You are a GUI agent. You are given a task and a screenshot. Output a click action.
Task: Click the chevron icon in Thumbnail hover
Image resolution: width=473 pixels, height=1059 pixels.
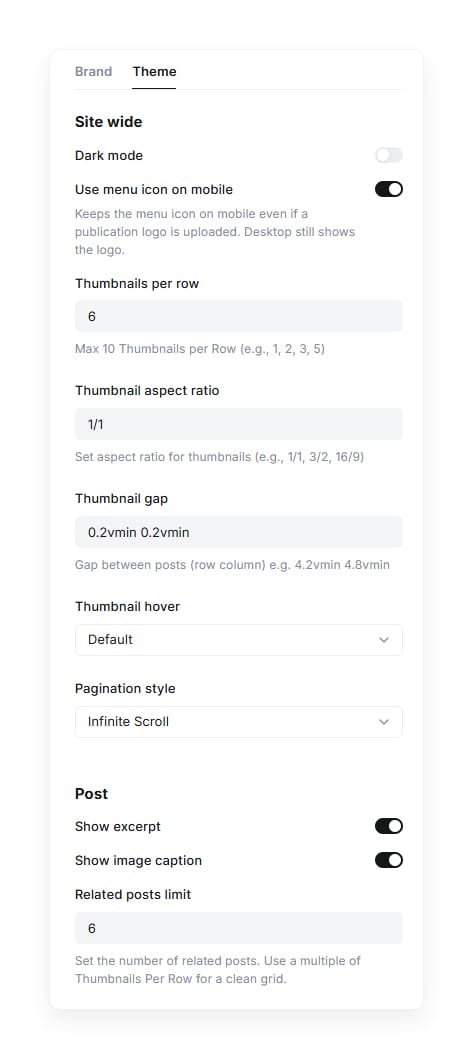click(x=384, y=640)
